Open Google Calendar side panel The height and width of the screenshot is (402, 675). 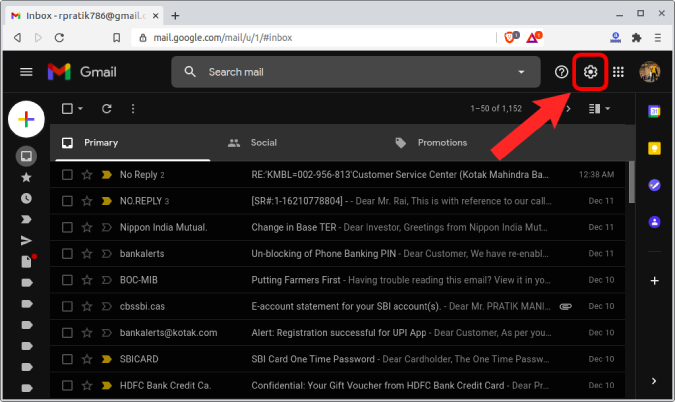[x=654, y=111]
